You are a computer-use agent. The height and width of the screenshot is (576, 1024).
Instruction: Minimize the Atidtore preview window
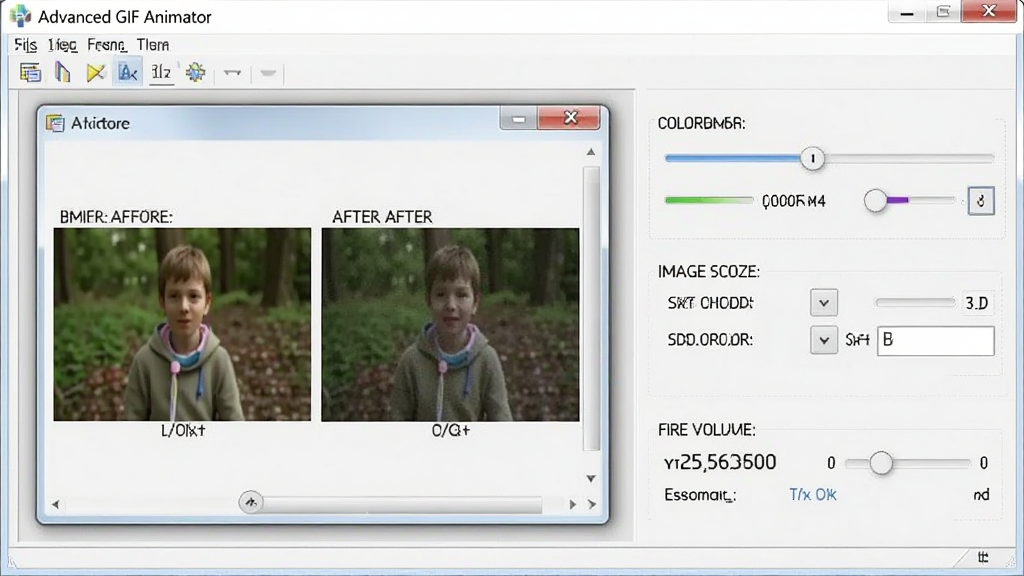tap(519, 119)
